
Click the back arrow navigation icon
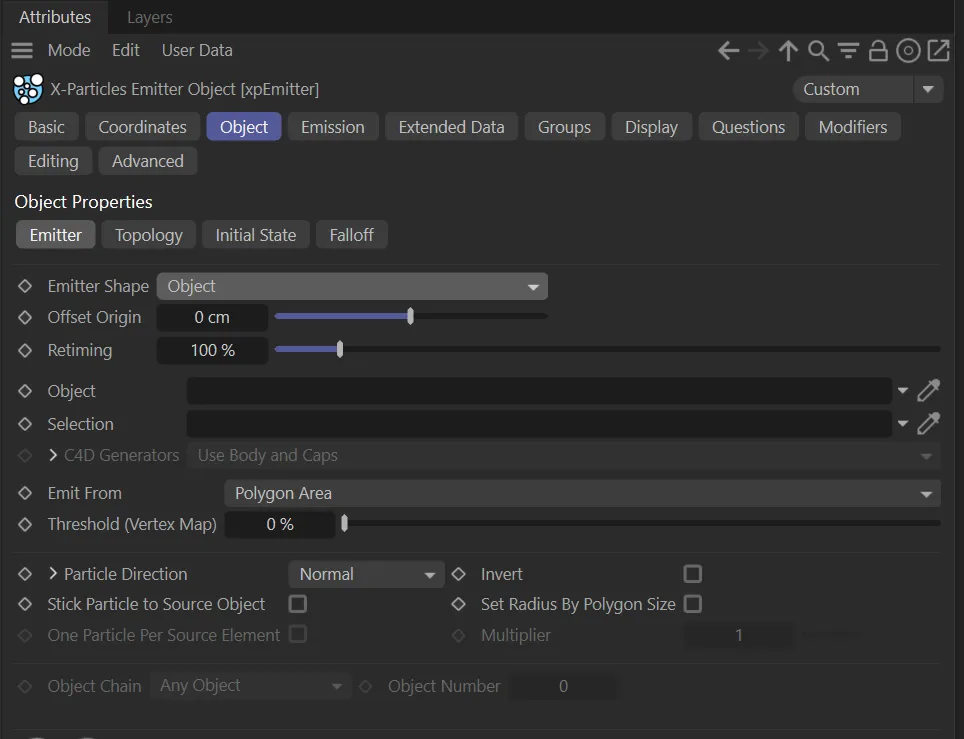point(729,51)
